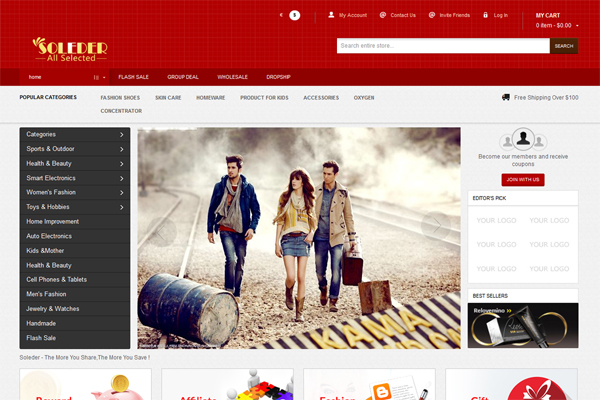Open the GROUP DEAL menu item
The width and height of the screenshot is (600, 400).
pos(183,77)
